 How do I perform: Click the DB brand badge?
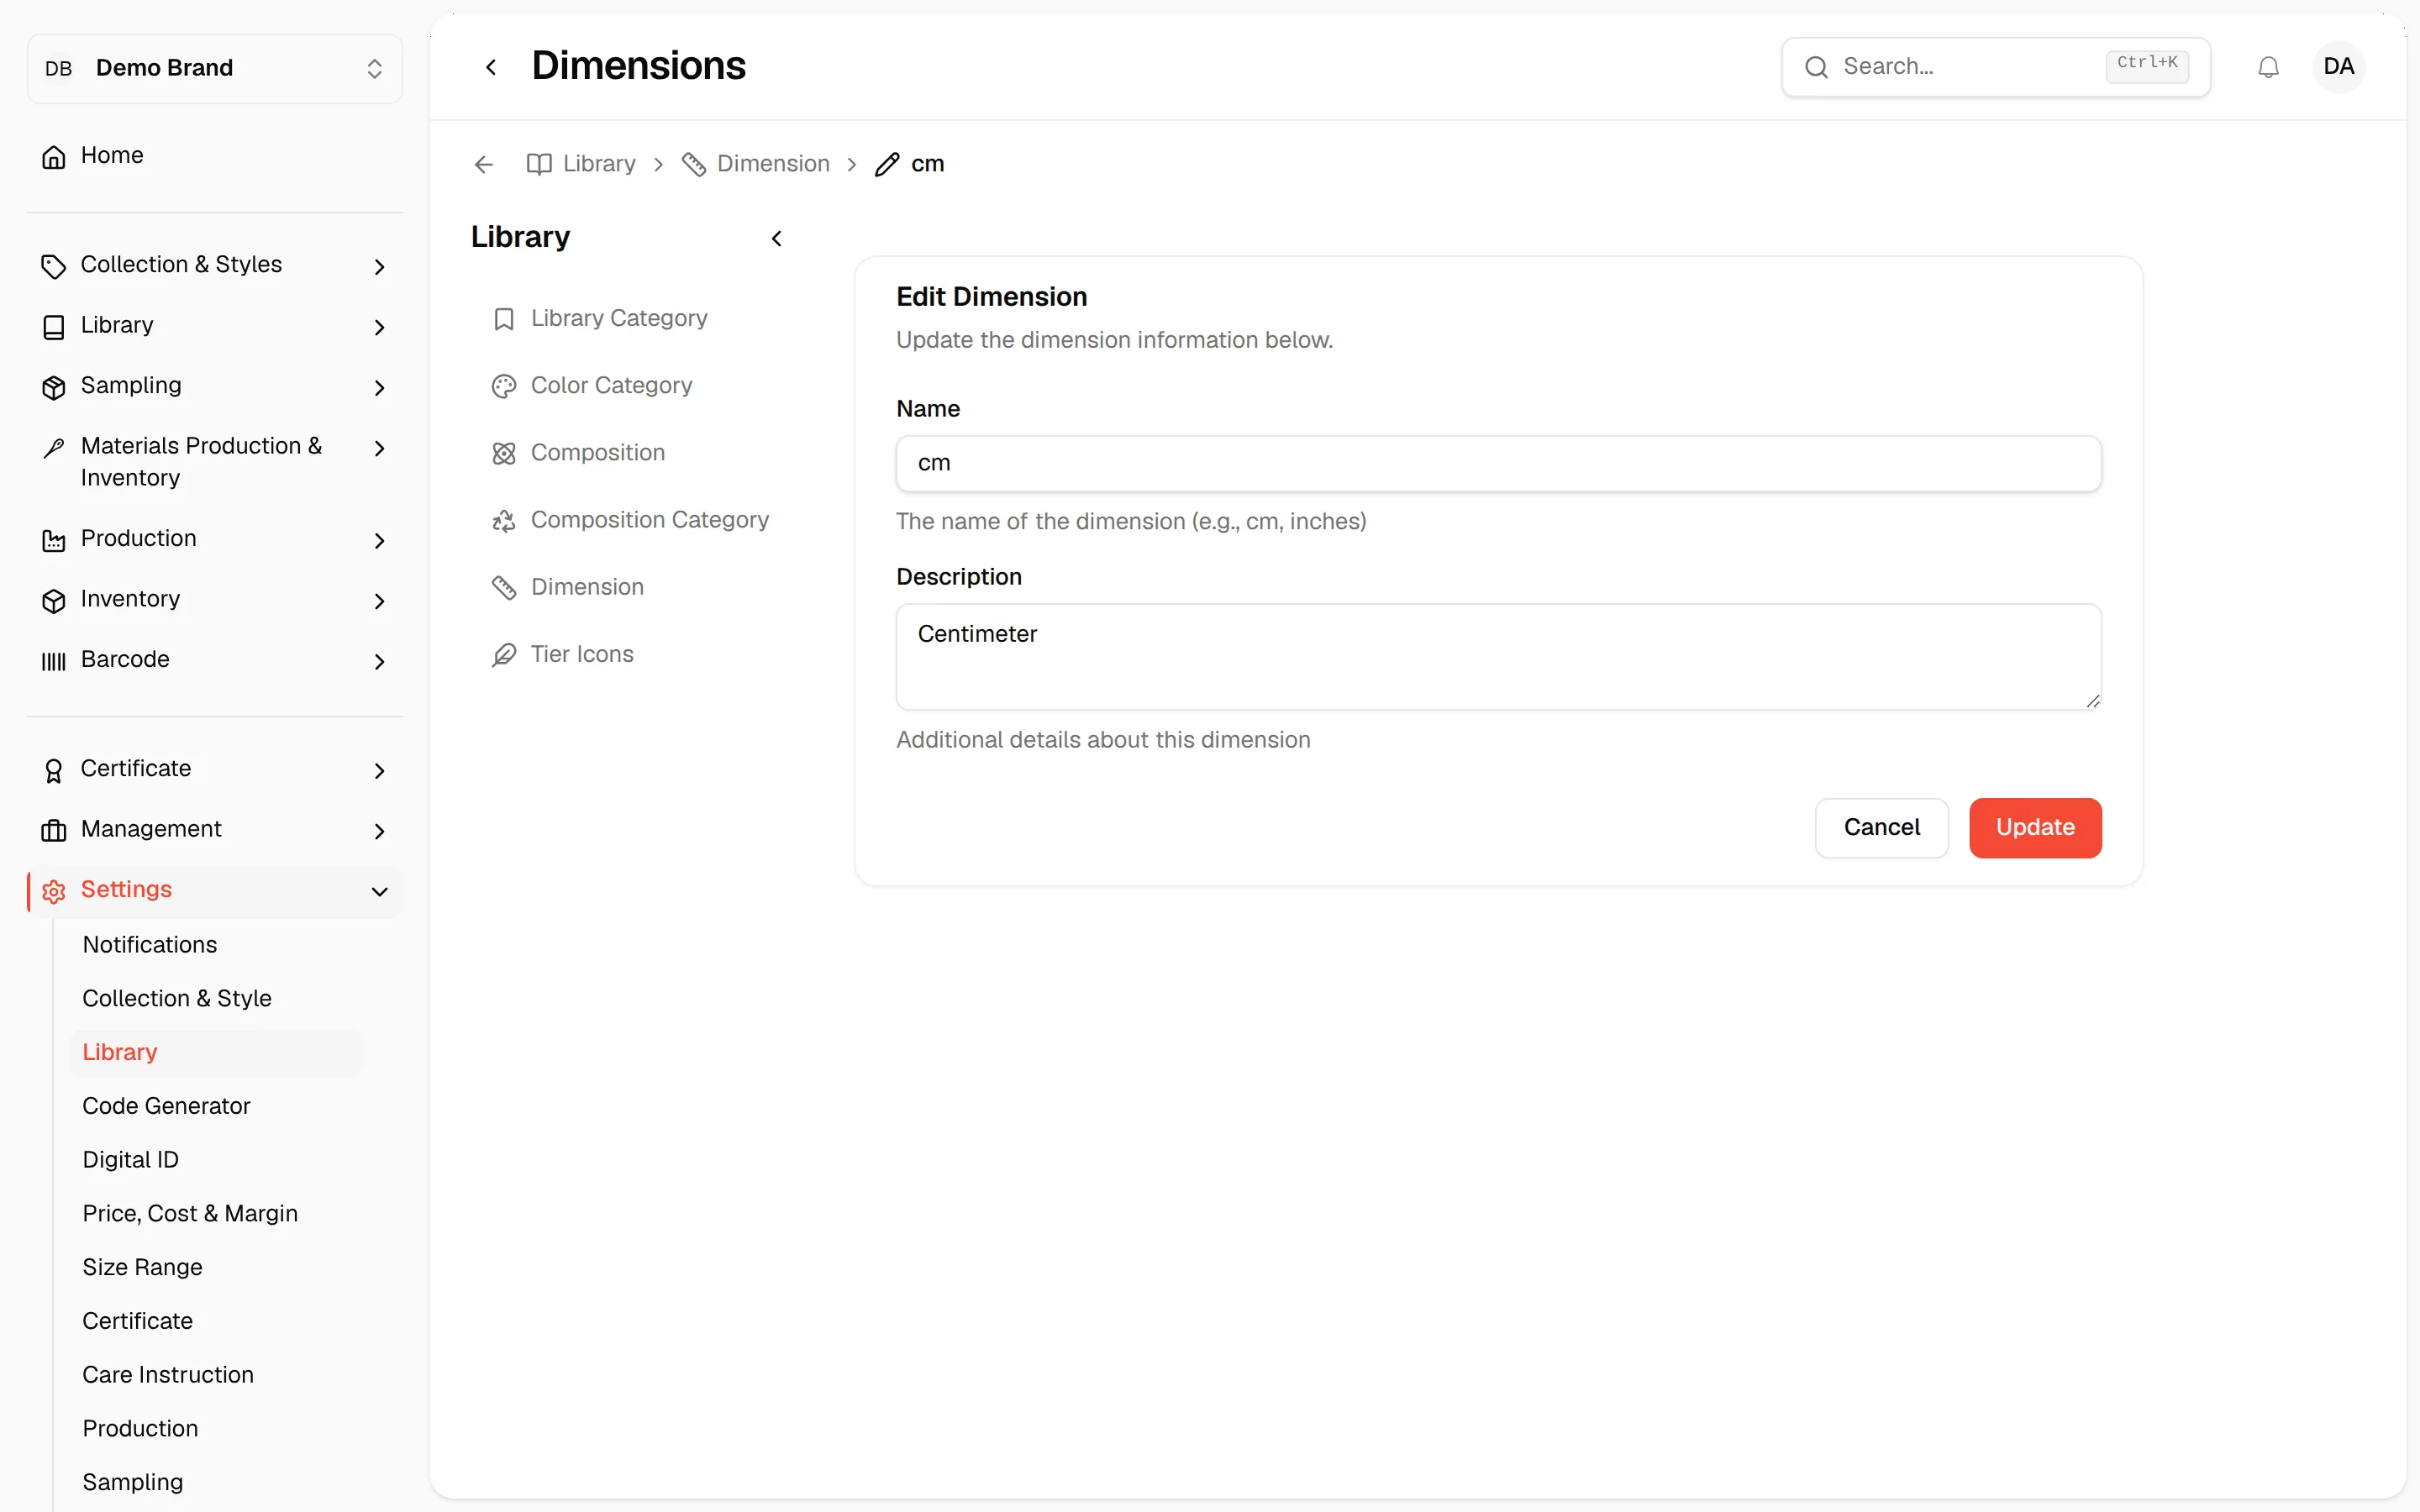click(x=59, y=68)
